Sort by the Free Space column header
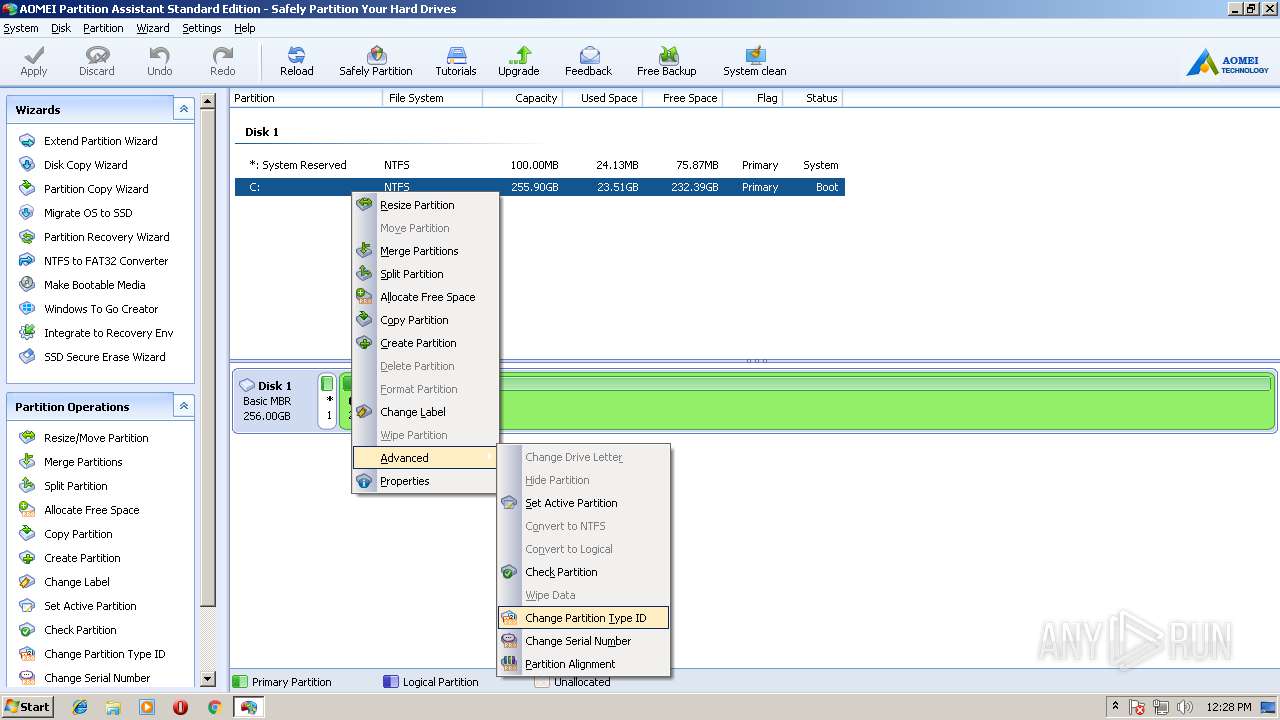This screenshot has width=1280, height=720. pos(682,98)
